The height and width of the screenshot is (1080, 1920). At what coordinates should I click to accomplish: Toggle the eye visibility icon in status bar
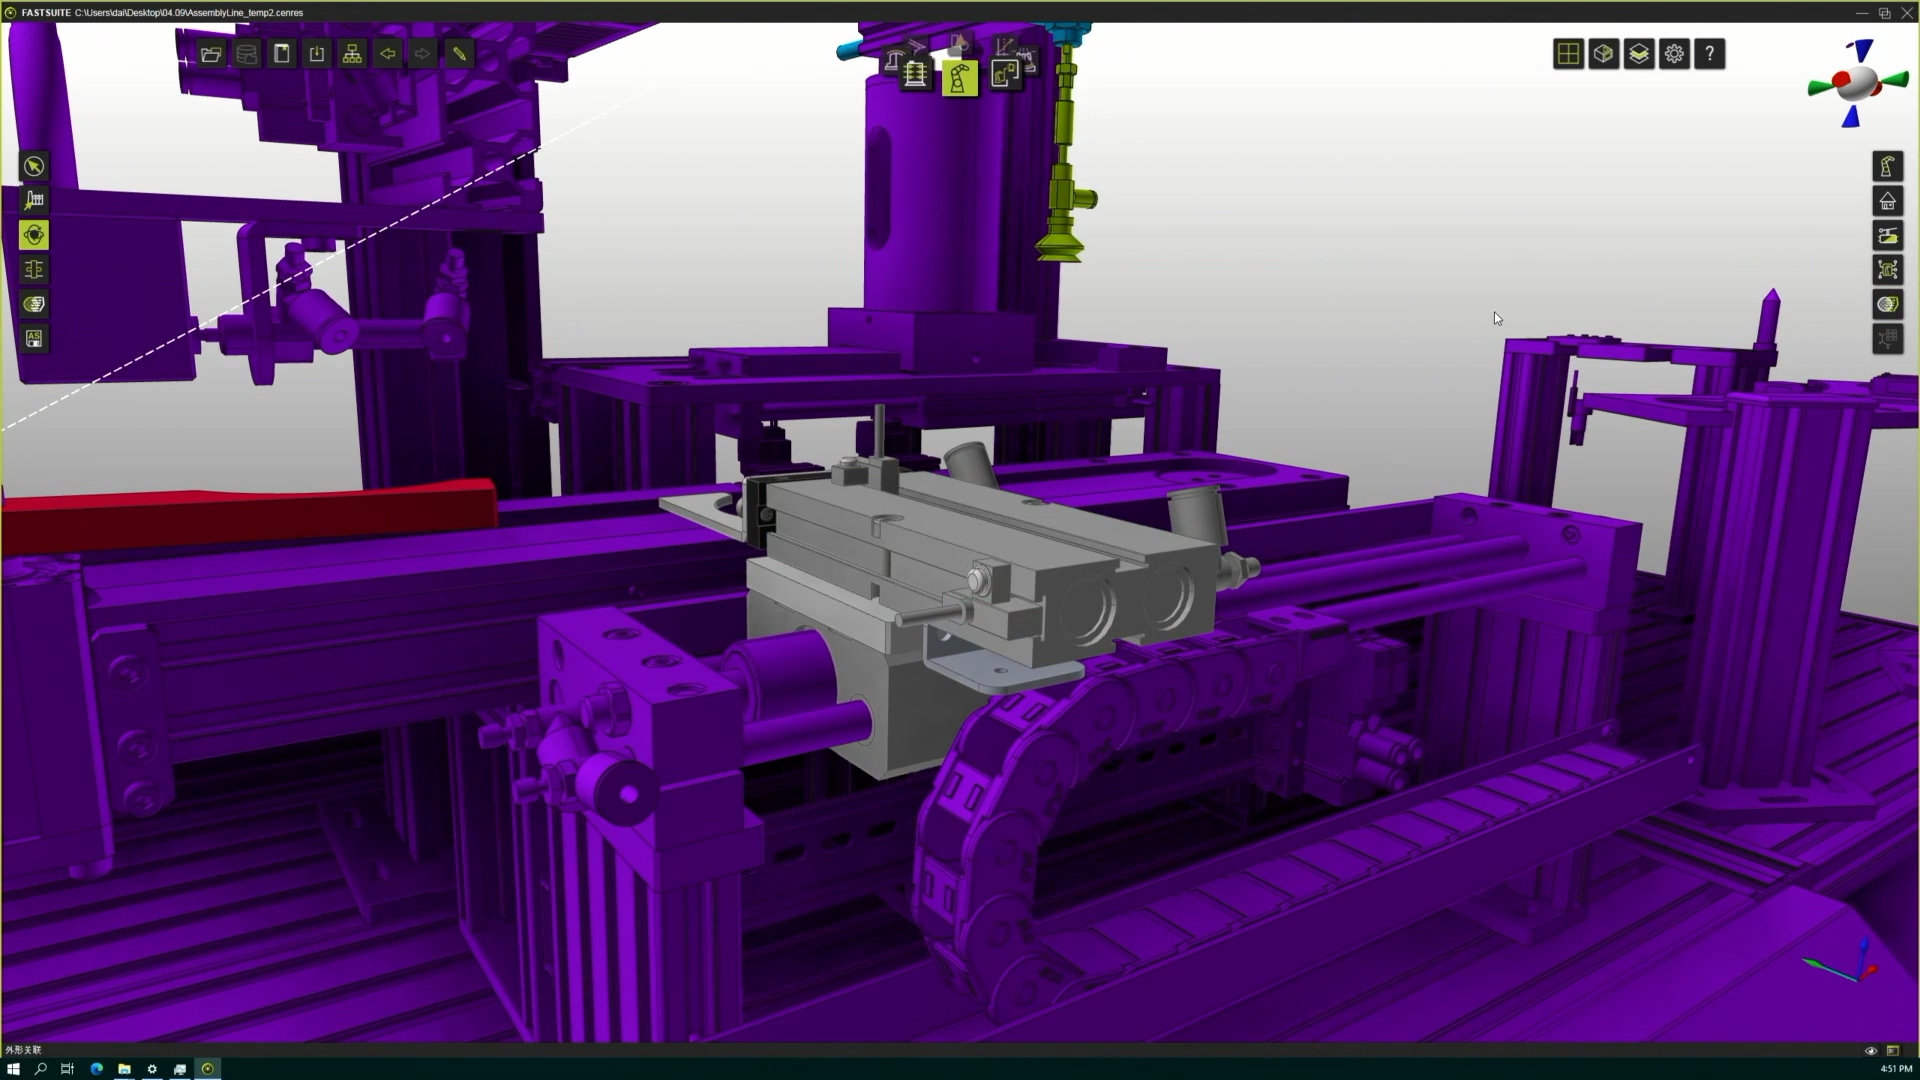click(1870, 1050)
